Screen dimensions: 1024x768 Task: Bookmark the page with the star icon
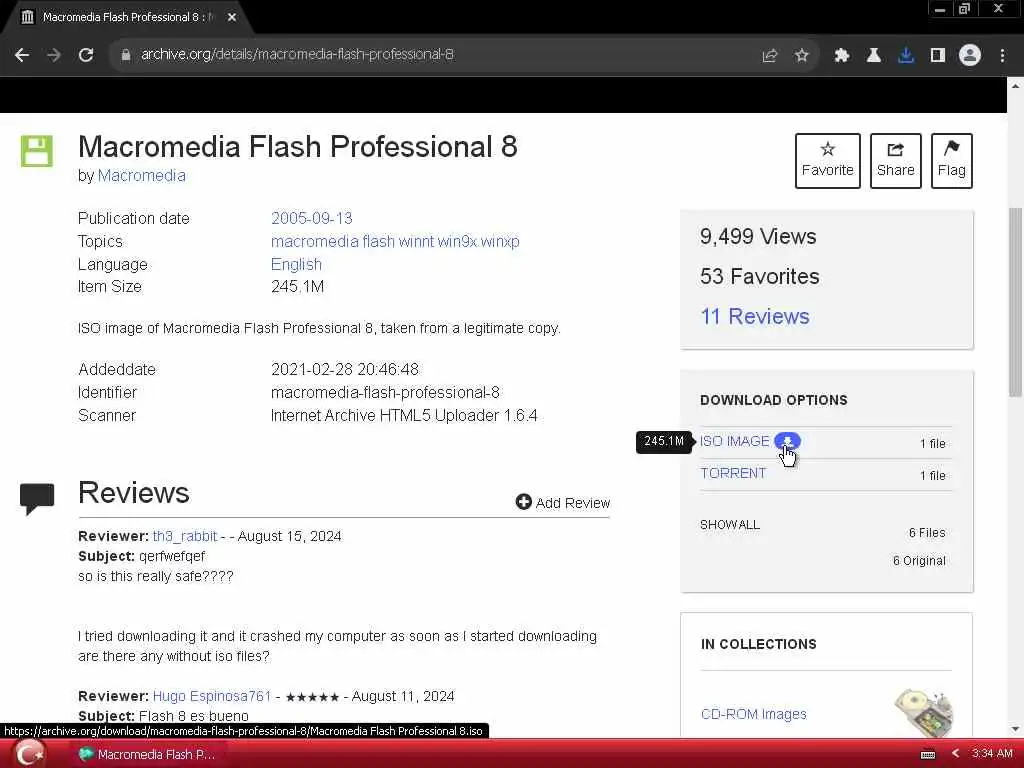coord(801,56)
